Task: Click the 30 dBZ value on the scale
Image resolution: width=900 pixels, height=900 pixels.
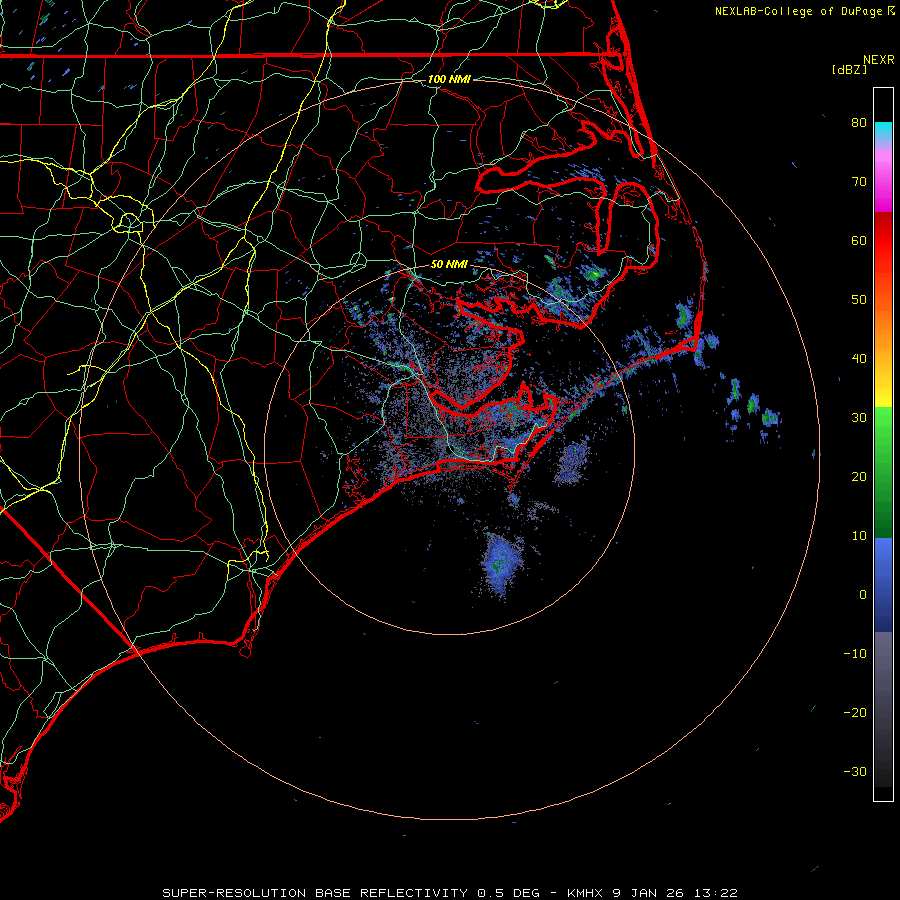Action: [859, 417]
